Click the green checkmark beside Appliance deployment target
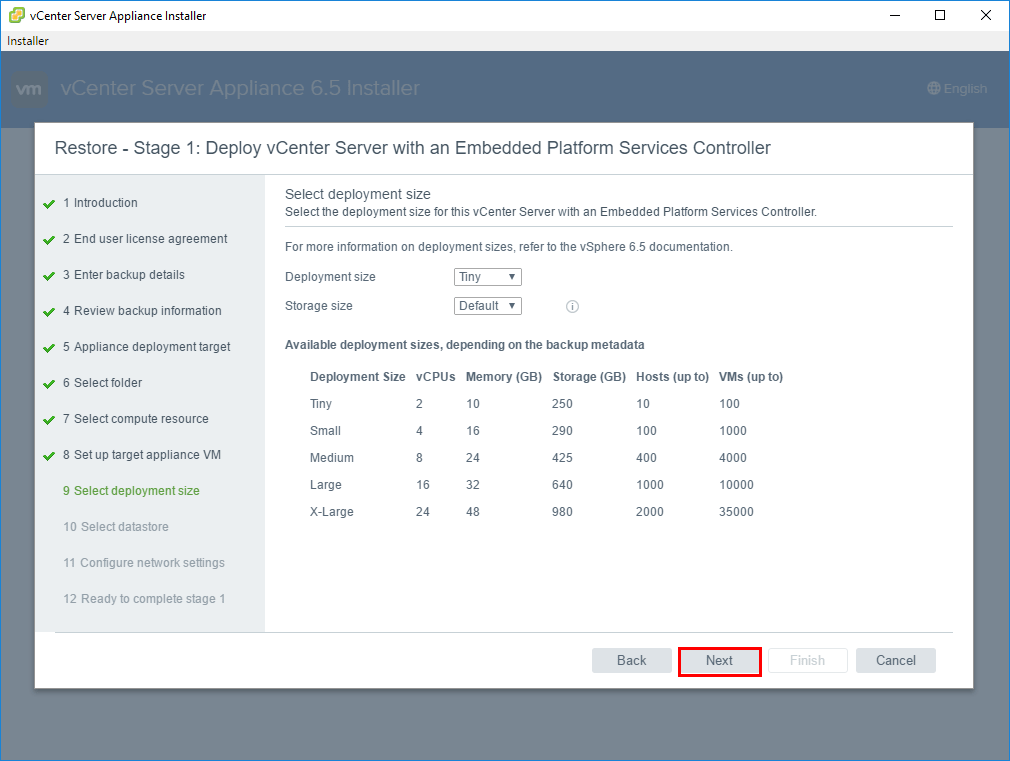Viewport: 1010px width, 761px height. 49,349
